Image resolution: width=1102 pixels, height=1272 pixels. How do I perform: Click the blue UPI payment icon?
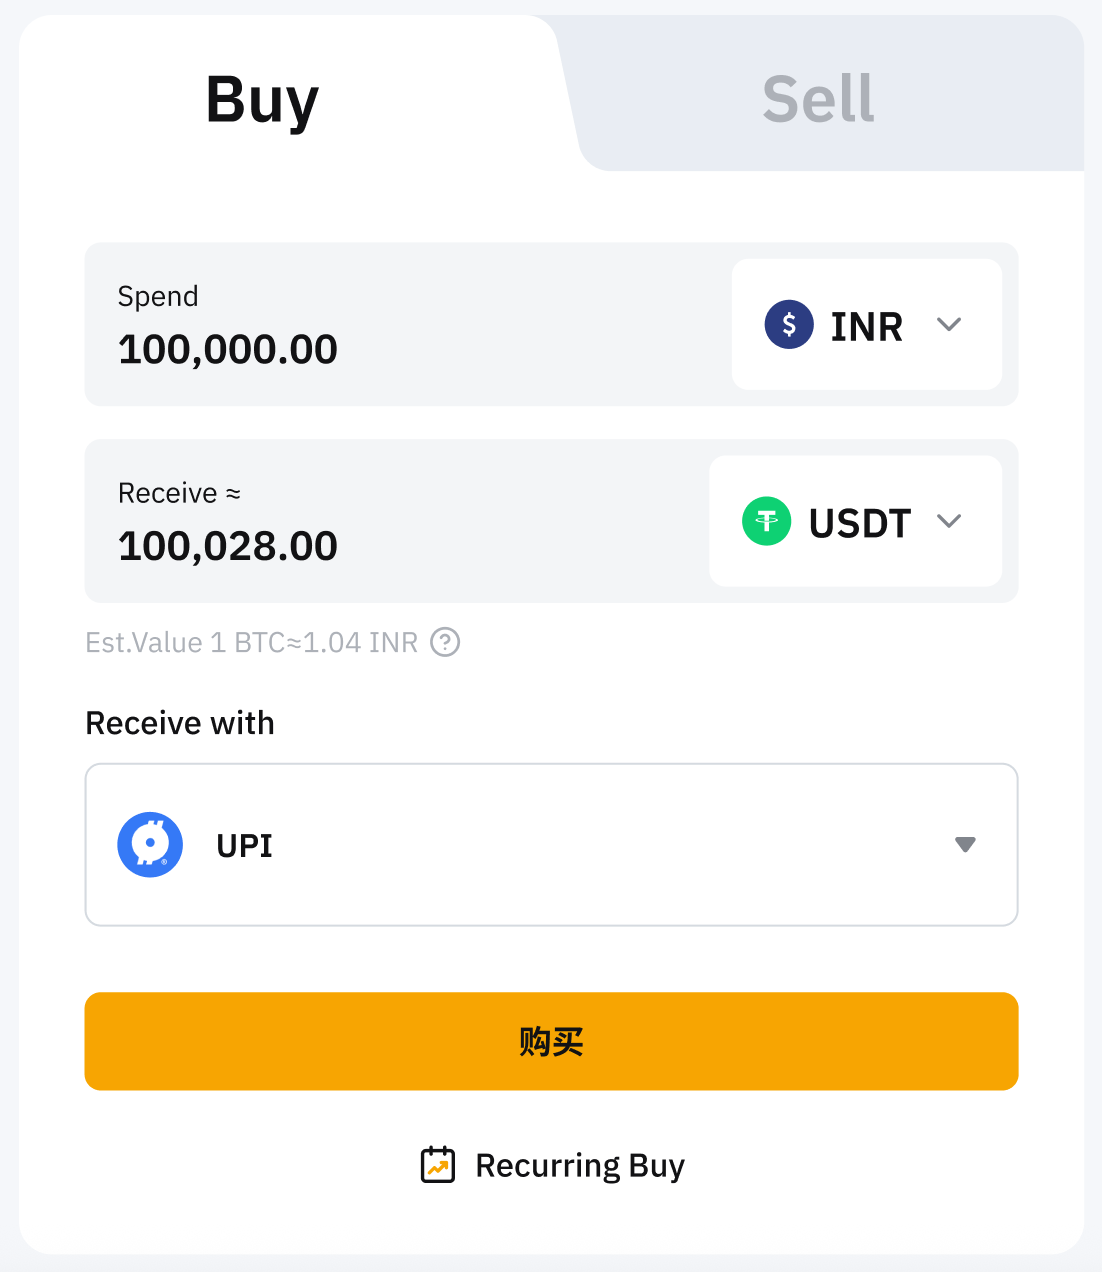(x=150, y=845)
